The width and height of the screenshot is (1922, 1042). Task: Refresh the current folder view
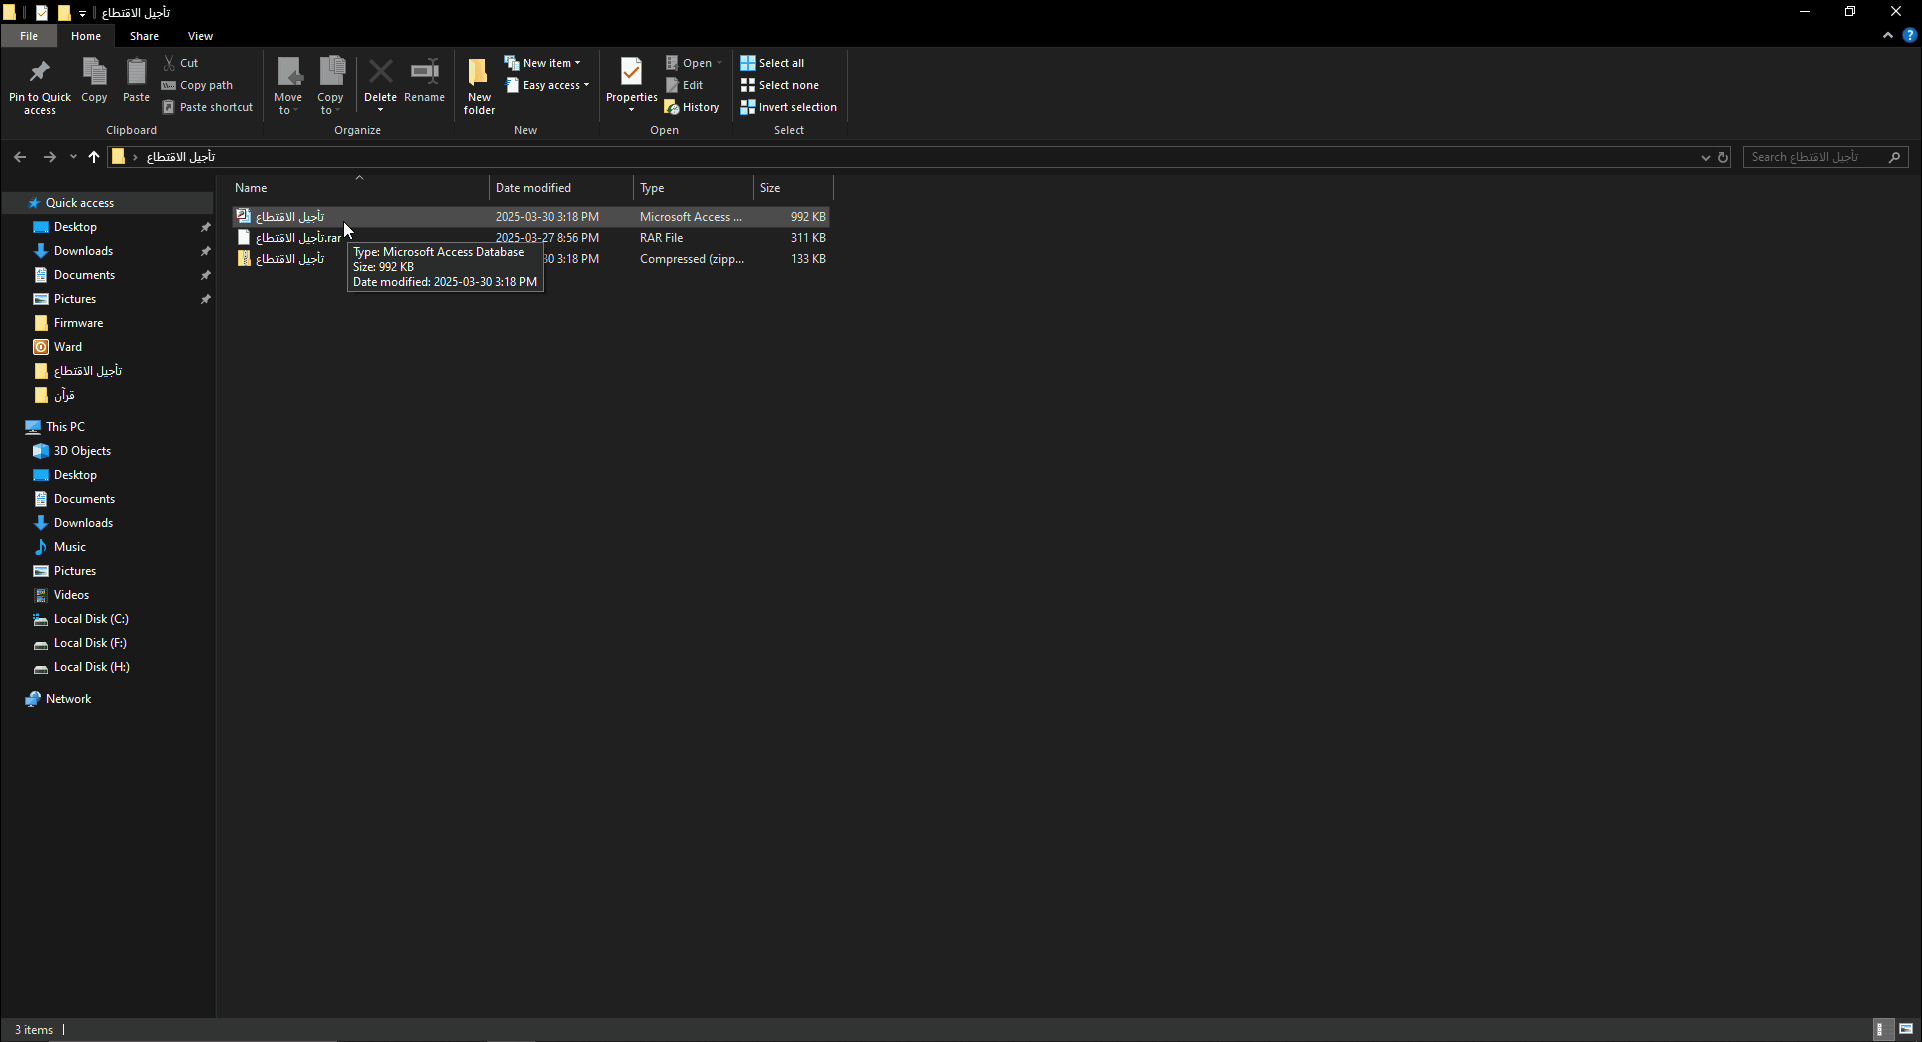[x=1723, y=157]
